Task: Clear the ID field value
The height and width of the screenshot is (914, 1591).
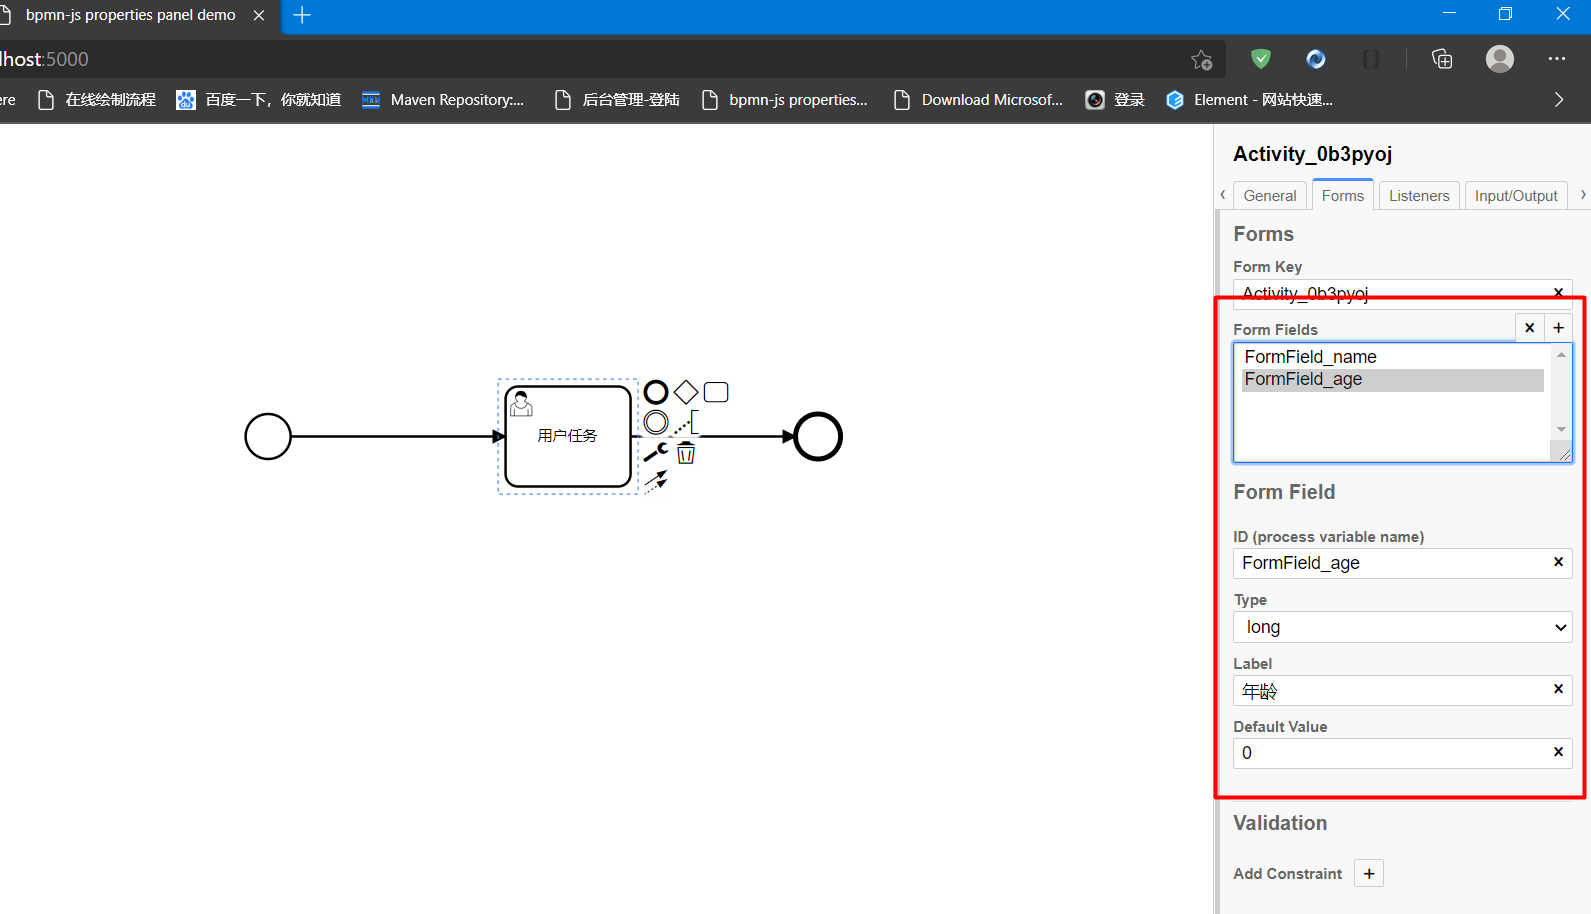Action: pos(1558,562)
